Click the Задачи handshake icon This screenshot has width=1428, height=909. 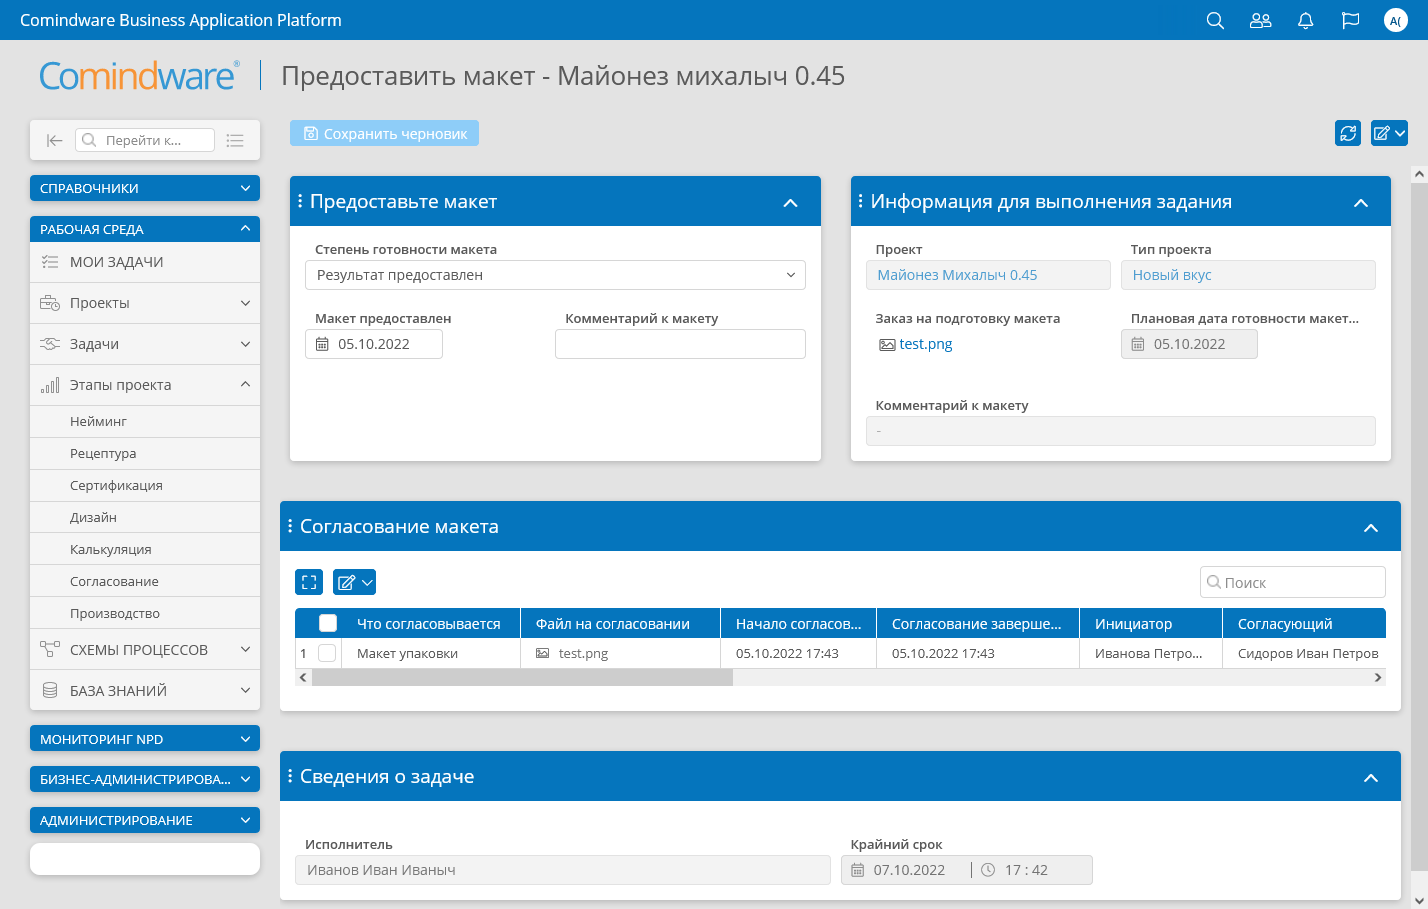pyautogui.click(x=50, y=344)
